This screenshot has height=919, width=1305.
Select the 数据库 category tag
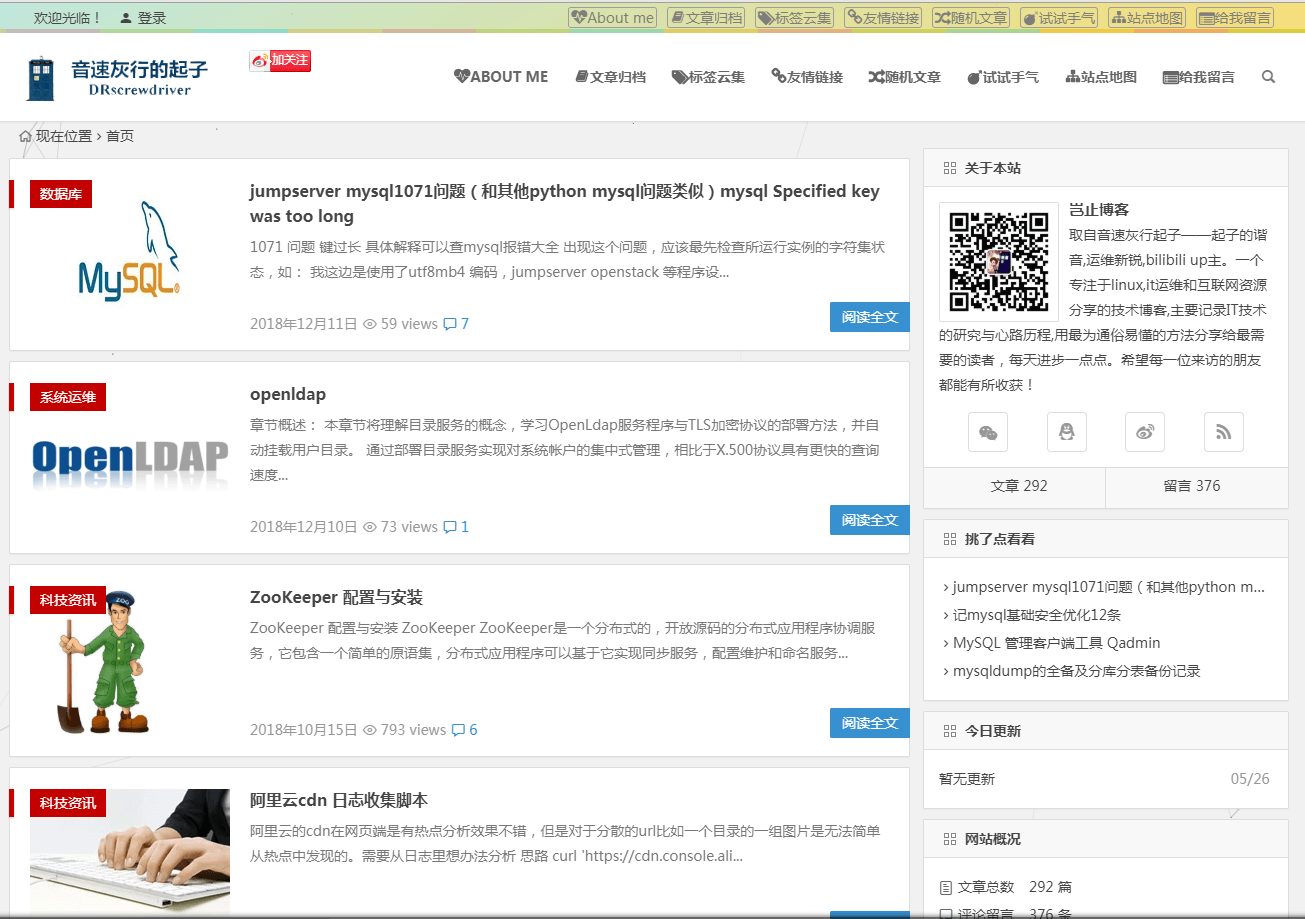60,194
